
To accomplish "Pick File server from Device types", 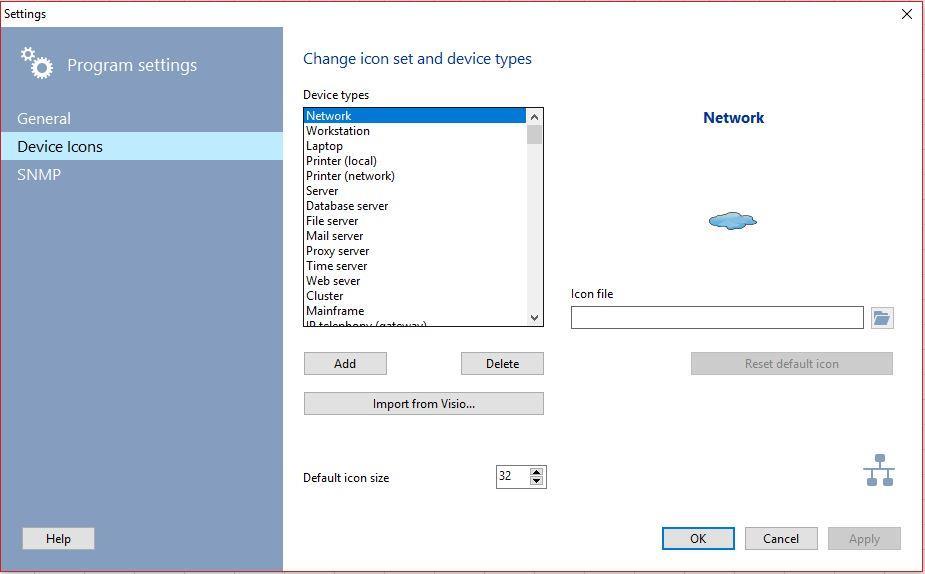I will point(415,221).
